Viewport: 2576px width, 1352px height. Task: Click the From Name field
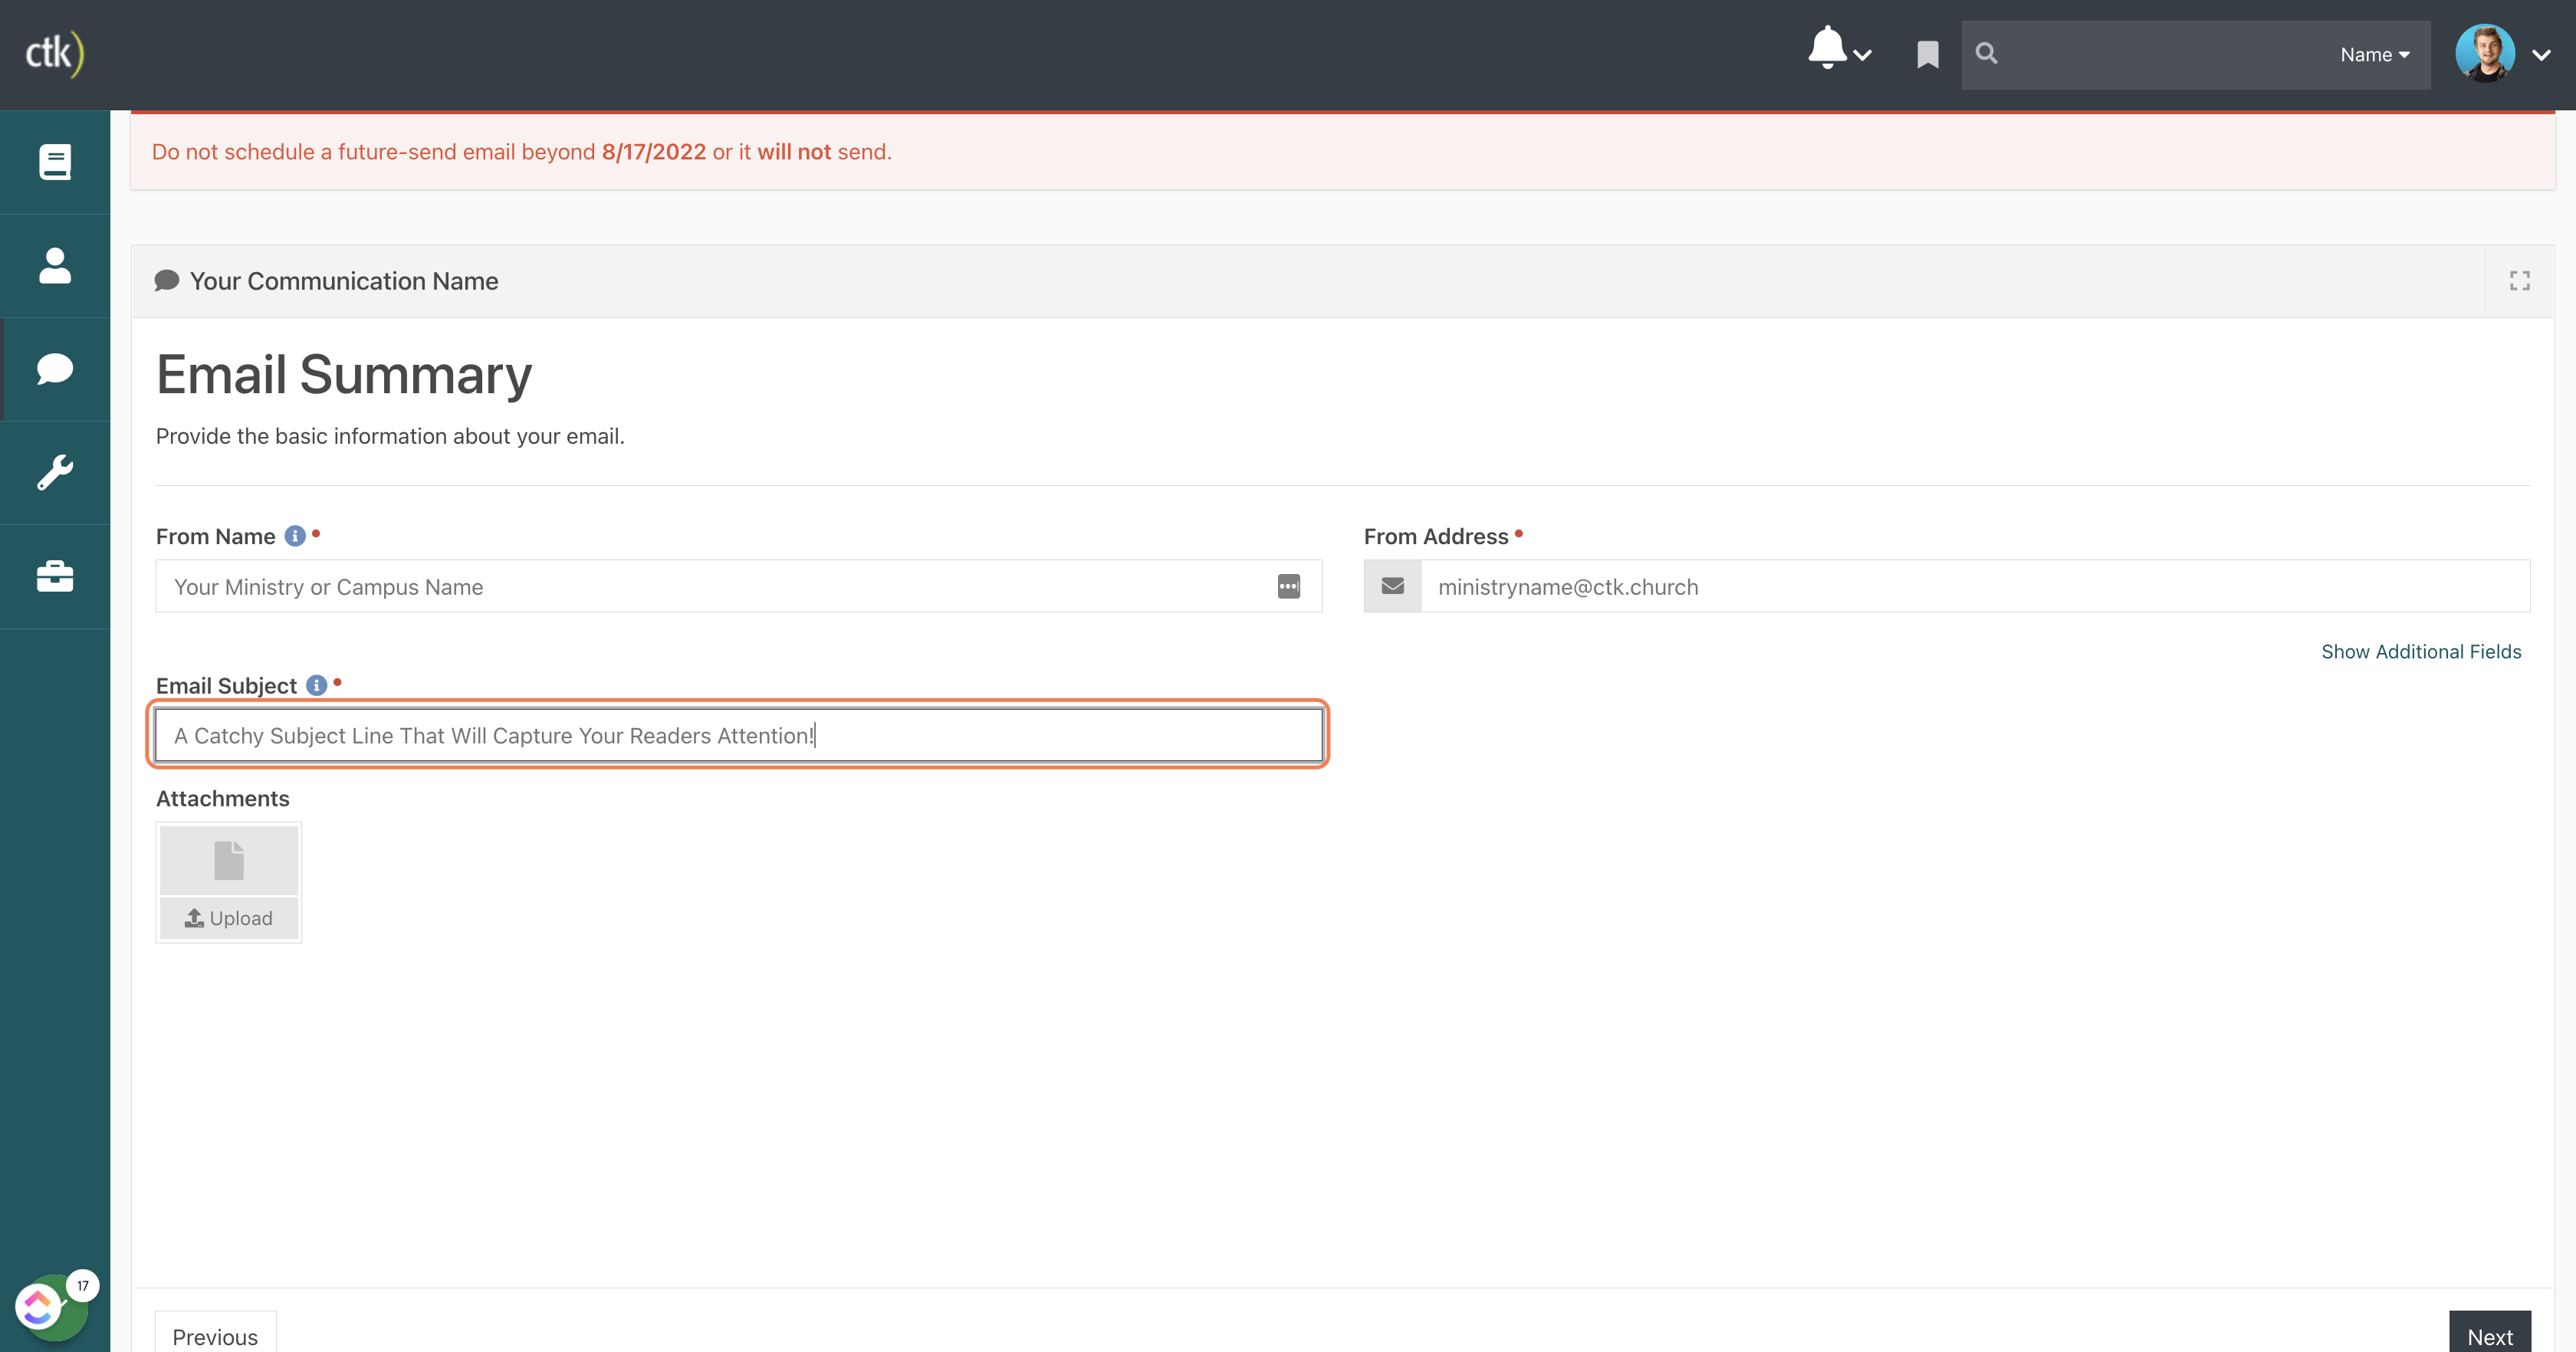coord(738,587)
